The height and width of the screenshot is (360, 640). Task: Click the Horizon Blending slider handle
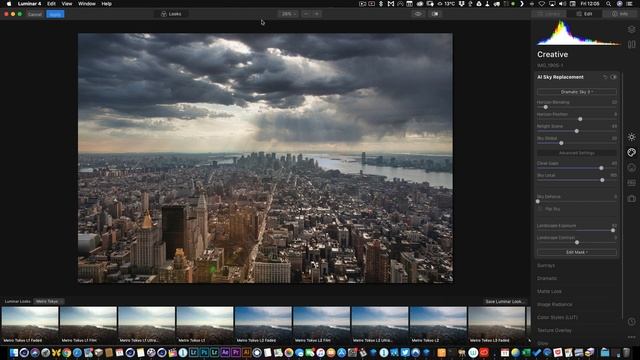click(546, 107)
